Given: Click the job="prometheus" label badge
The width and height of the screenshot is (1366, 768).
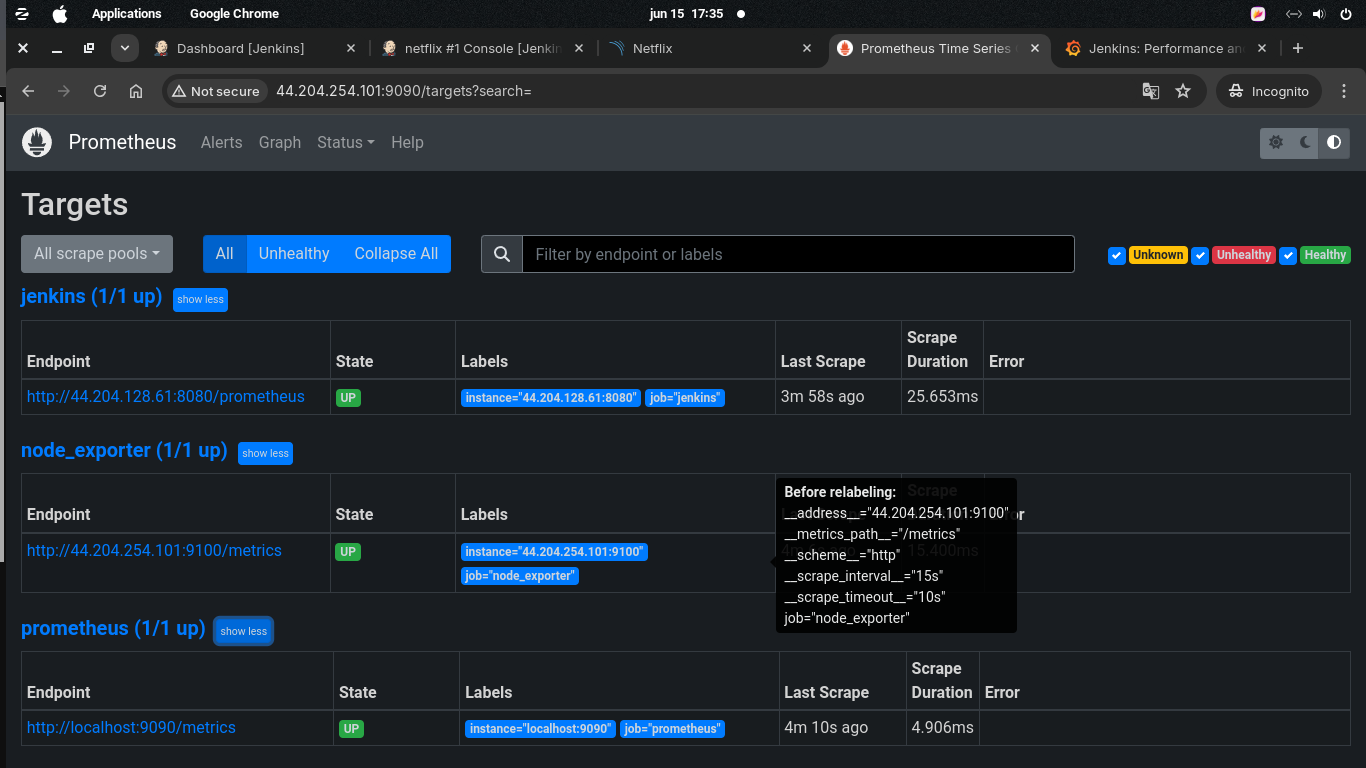Looking at the screenshot, I should tap(672, 729).
